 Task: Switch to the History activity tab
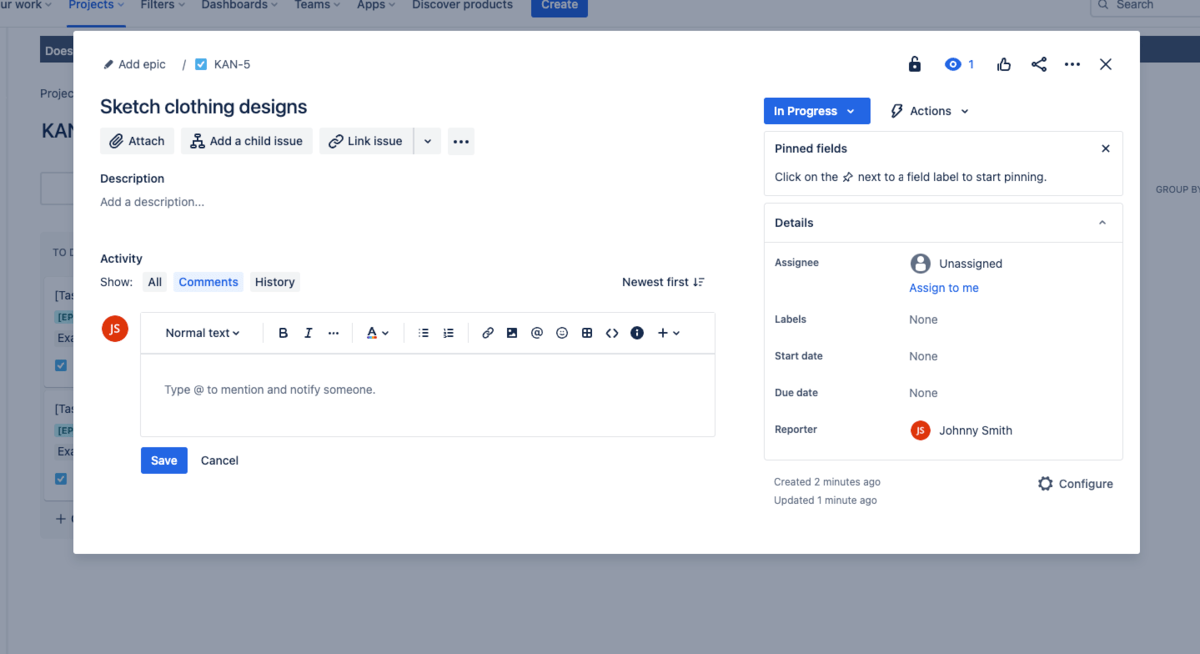click(274, 282)
